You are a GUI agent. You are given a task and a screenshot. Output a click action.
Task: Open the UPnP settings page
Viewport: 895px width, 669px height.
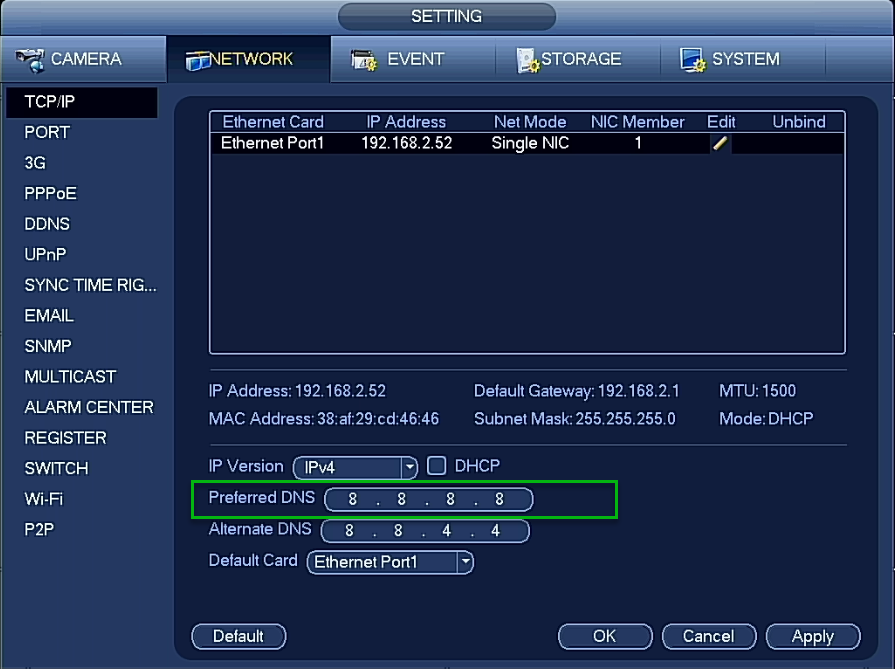click(x=45, y=255)
